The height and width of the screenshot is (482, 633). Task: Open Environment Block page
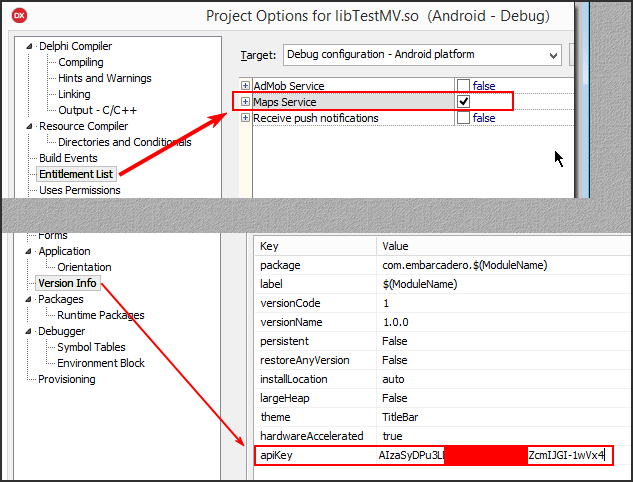tap(101, 363)
